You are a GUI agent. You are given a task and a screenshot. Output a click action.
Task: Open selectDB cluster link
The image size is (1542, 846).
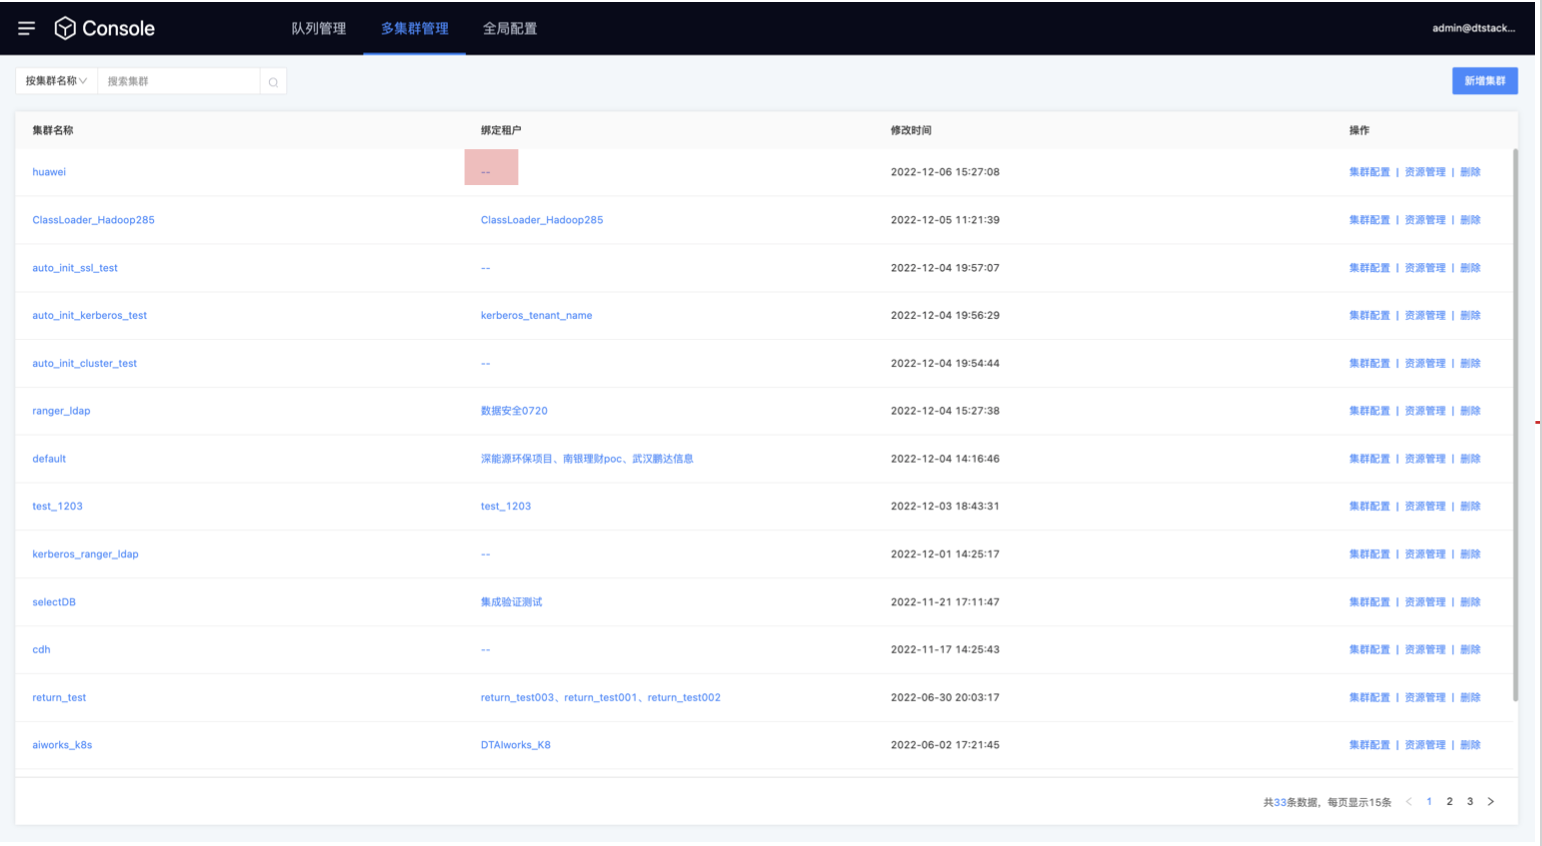(x=54, y=602)
